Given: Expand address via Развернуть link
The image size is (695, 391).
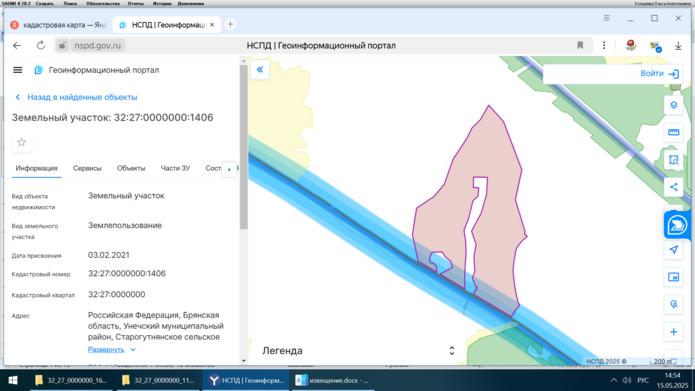Looking at the screenshot, I should [106, 349].
